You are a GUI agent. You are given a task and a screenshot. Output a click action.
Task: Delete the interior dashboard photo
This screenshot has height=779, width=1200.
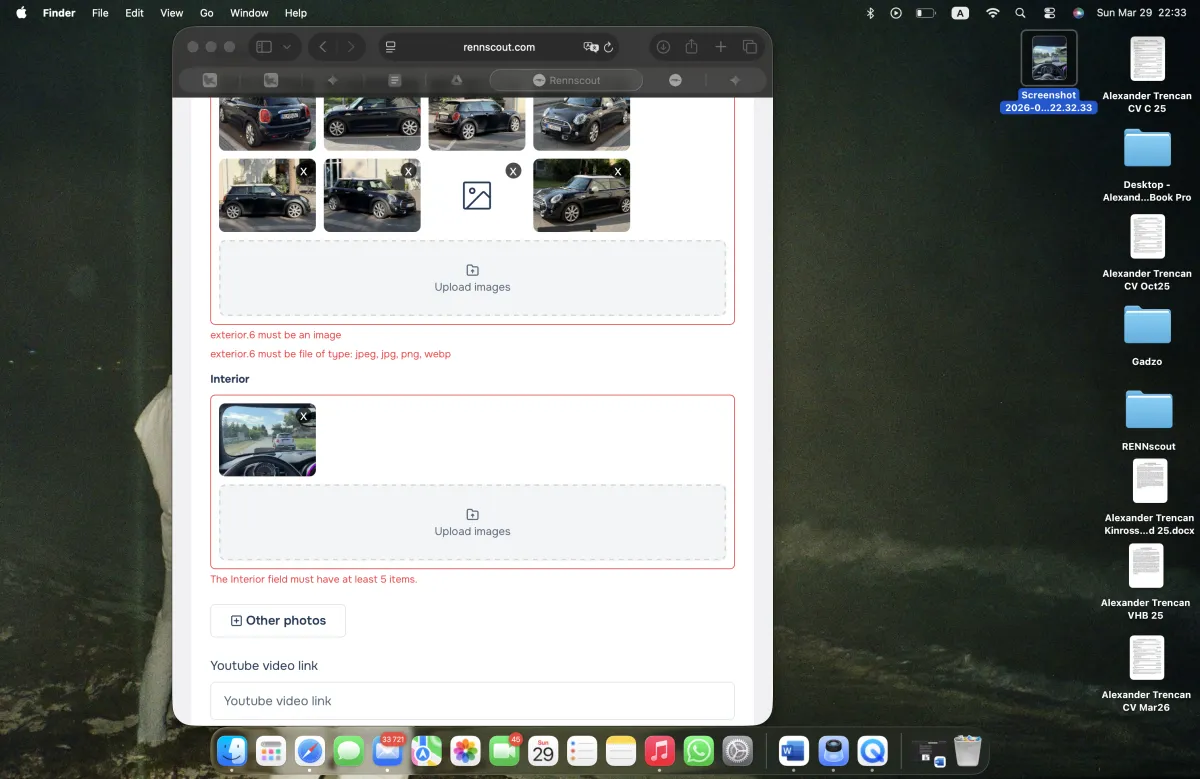304,416
